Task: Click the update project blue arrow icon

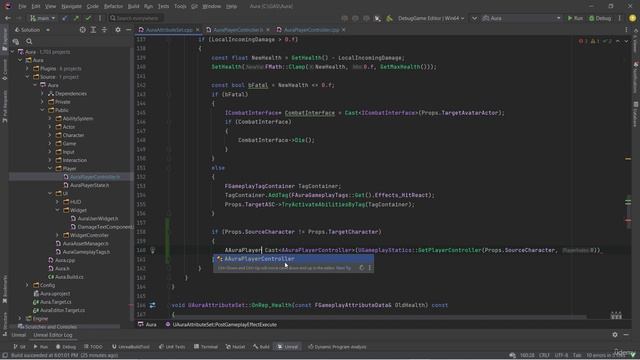Action: tap(64, 18)
